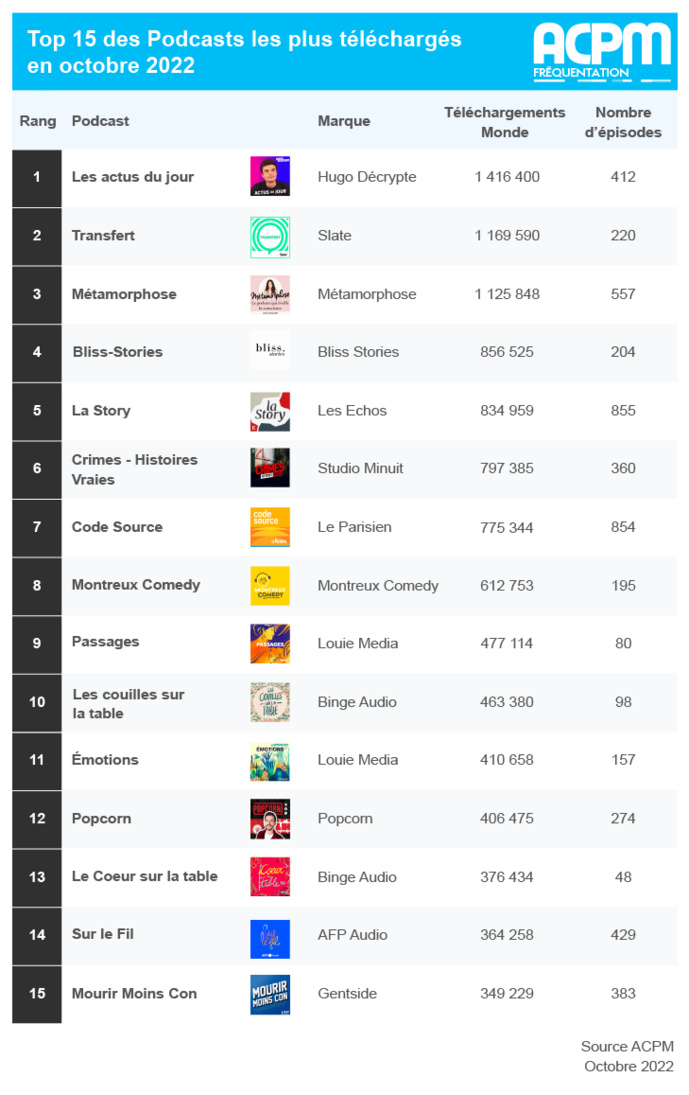Select the Métamorphose podcast artwork

click(270, 294)
